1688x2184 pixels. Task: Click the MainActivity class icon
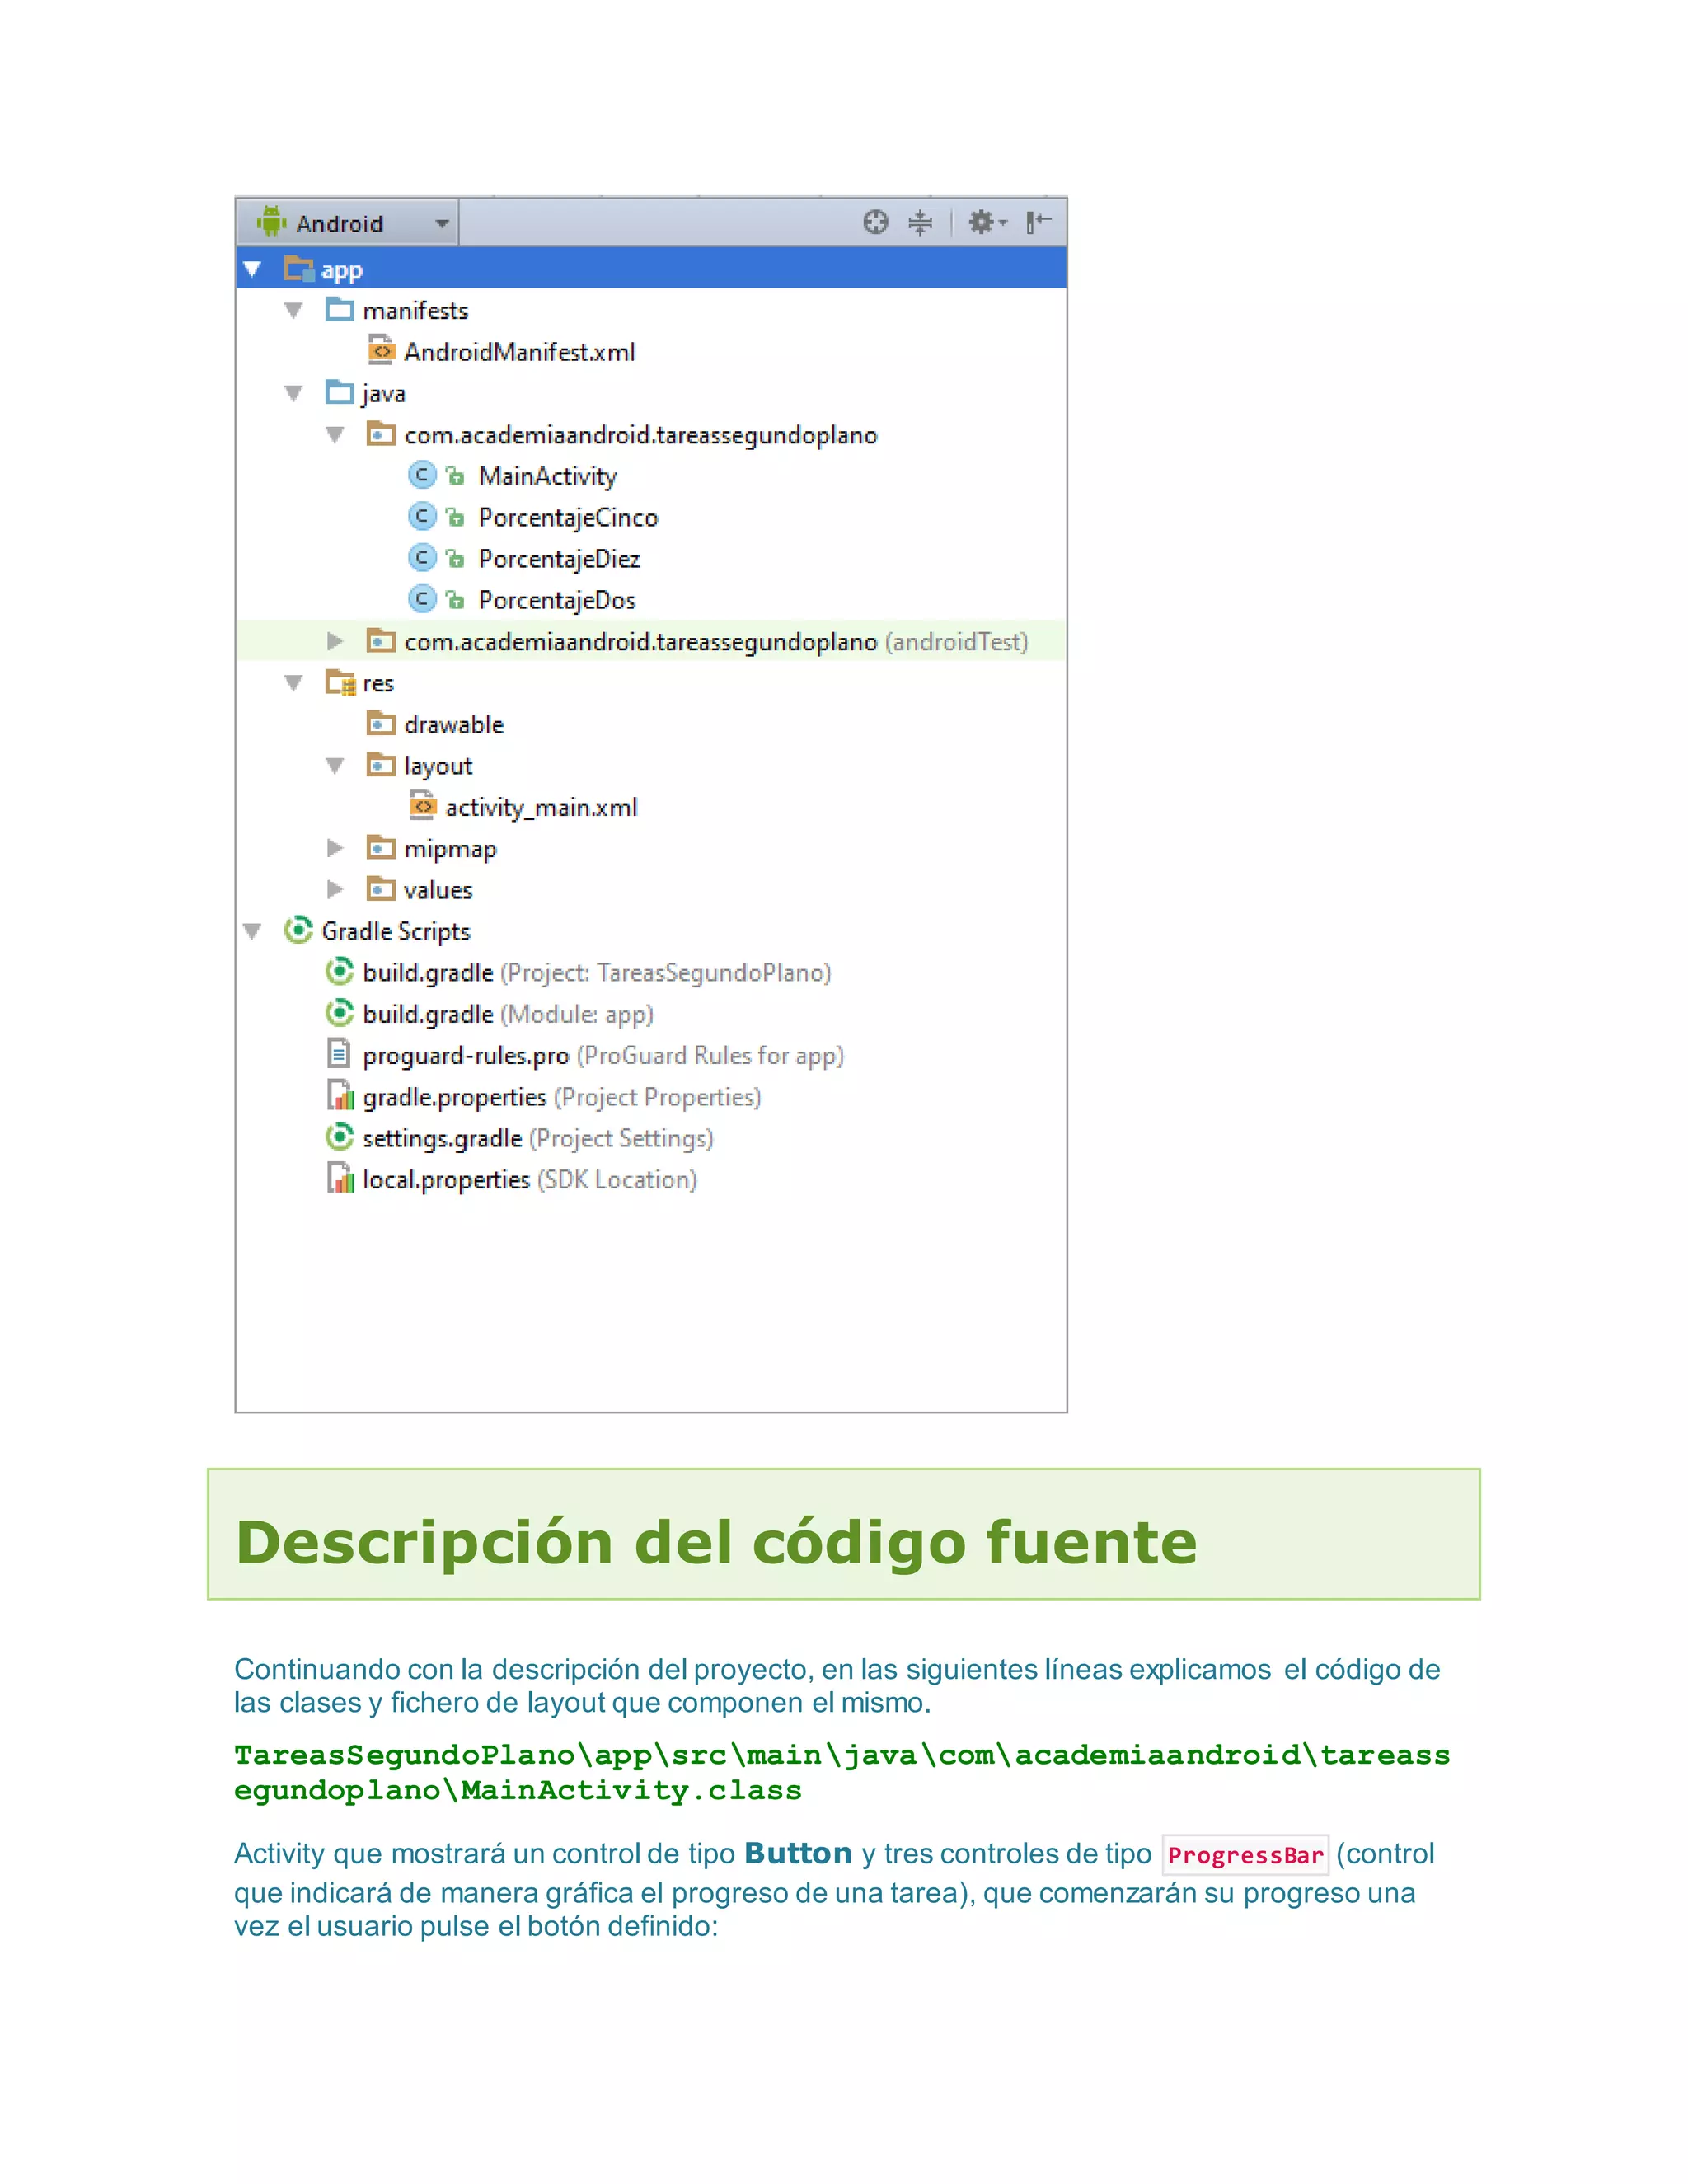click(x=423, y=475)
